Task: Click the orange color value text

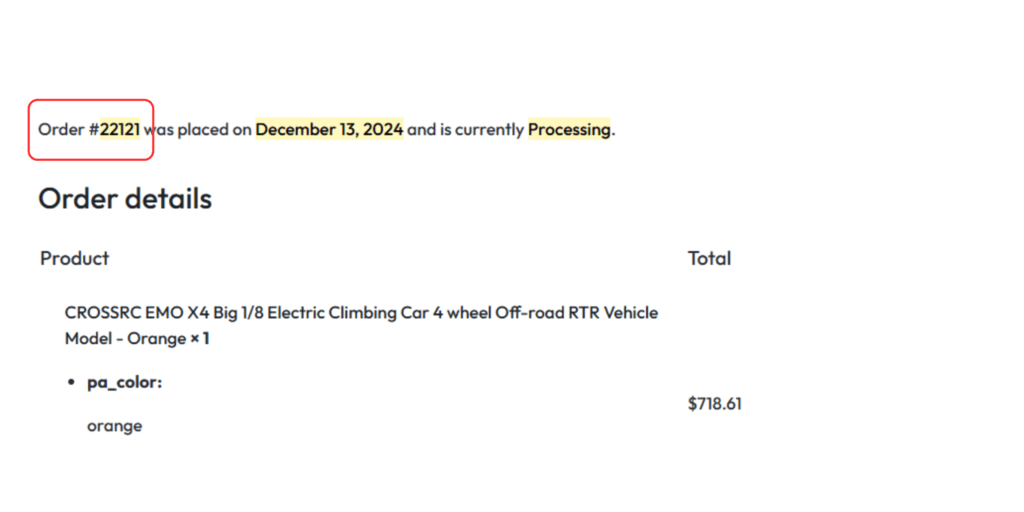Action: (114, 426)
